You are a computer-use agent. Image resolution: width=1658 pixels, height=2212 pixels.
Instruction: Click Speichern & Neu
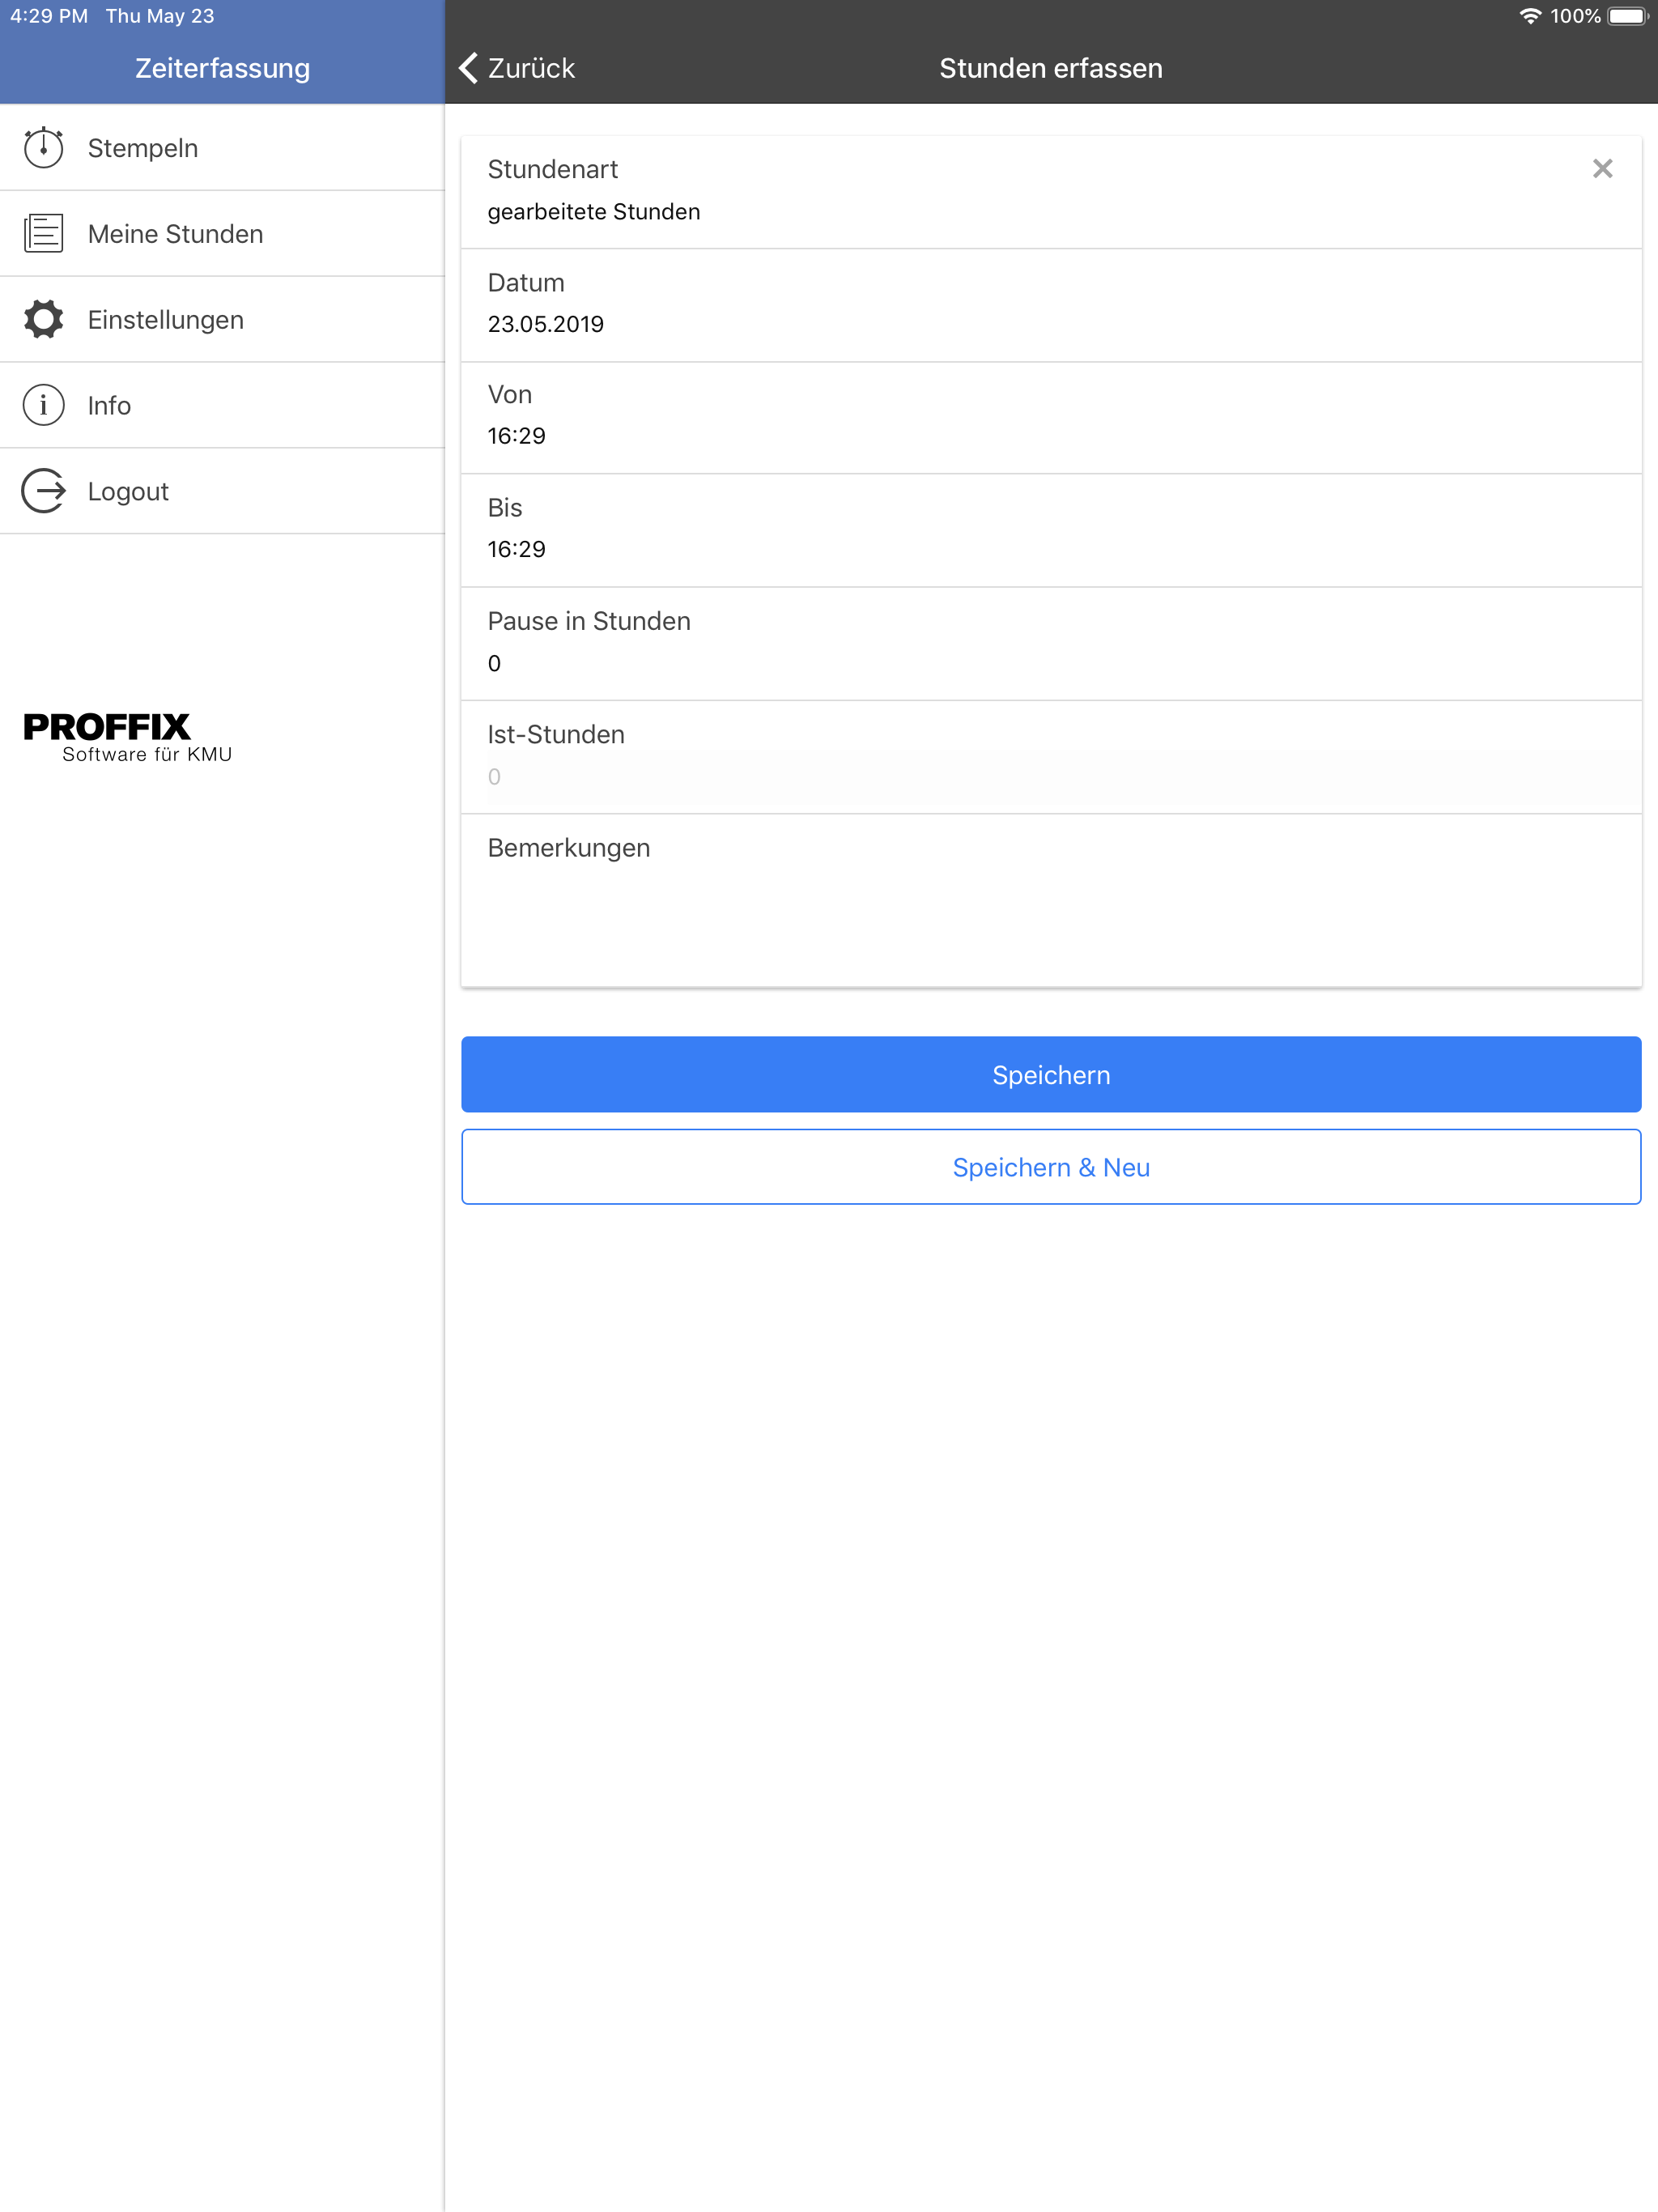[x=1050, y=1166]
